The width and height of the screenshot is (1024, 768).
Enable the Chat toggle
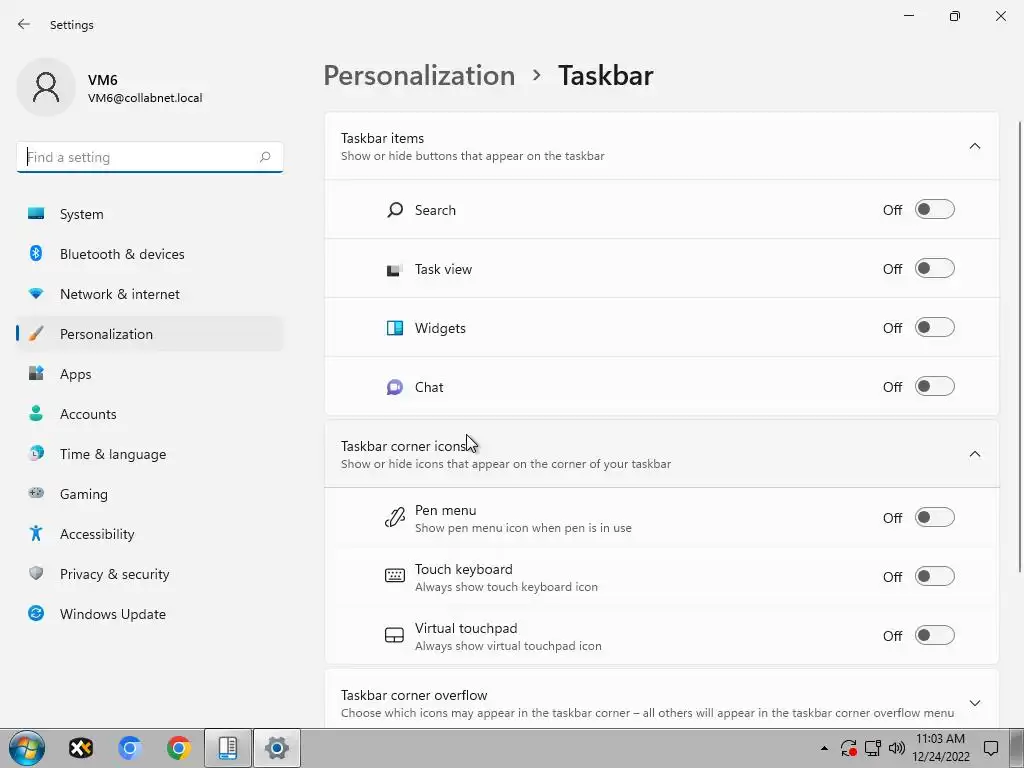point(935,387)
